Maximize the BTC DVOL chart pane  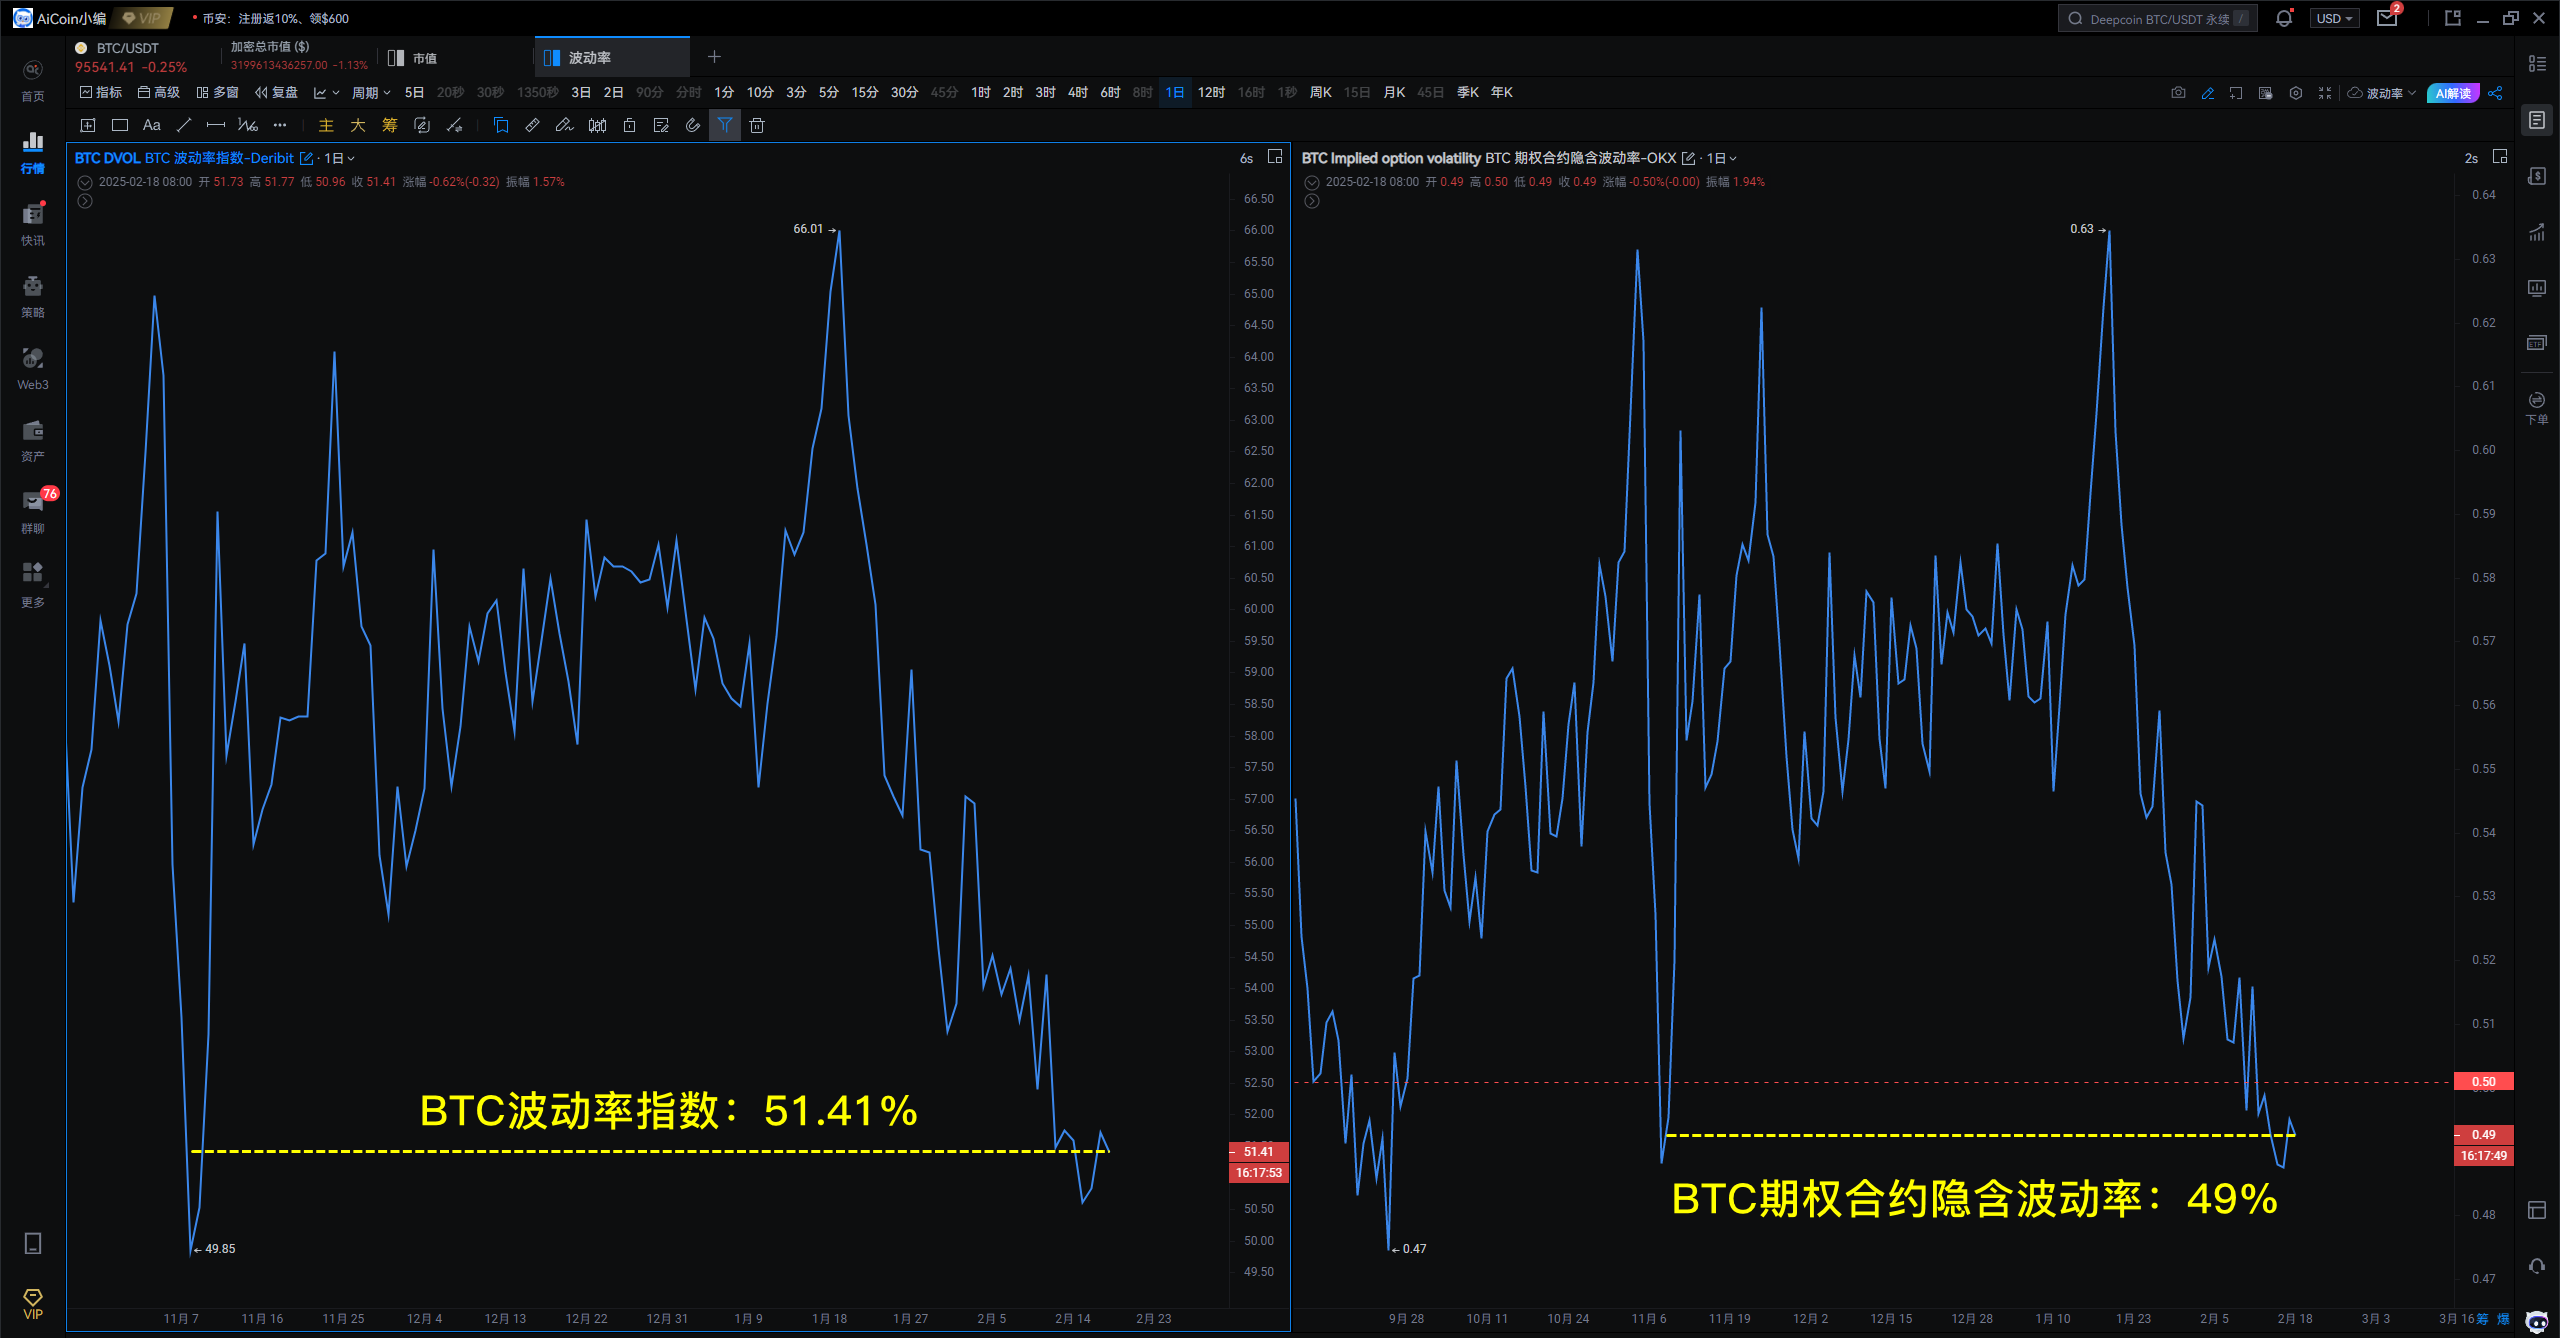pyautogui.click(x=1275, y=157)
